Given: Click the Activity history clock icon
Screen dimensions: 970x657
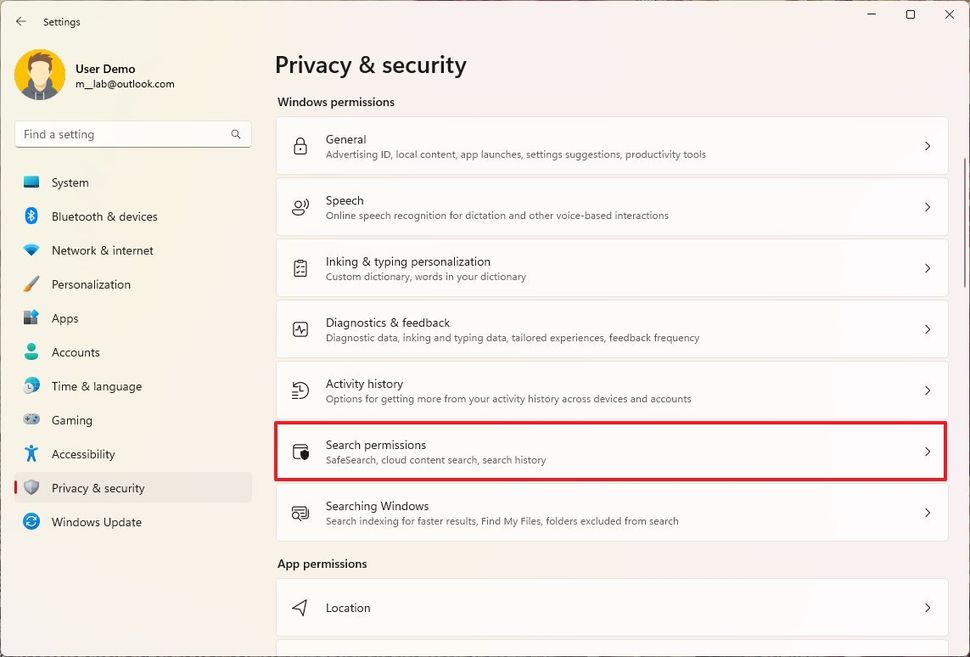Looking at the screenshot, I should 300,391.
